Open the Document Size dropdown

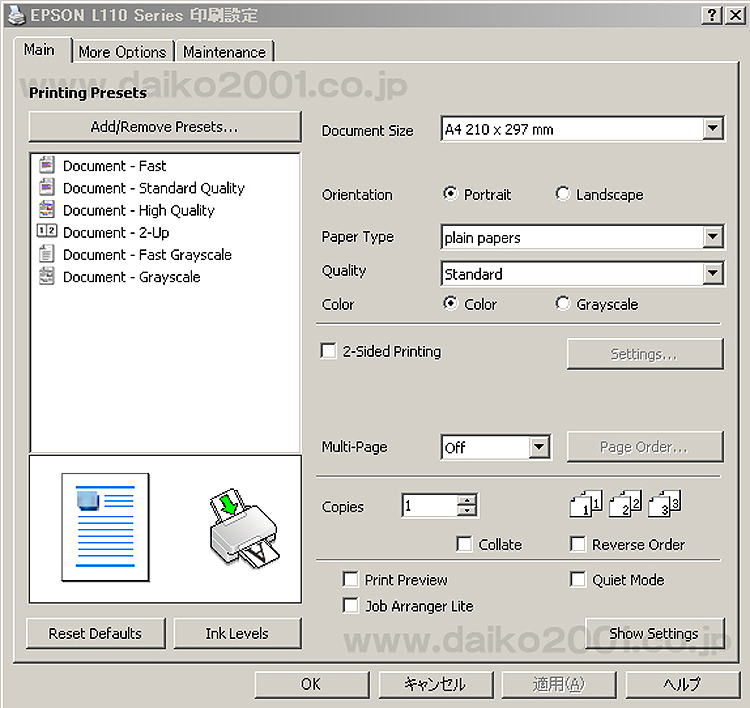click(712, 128)
